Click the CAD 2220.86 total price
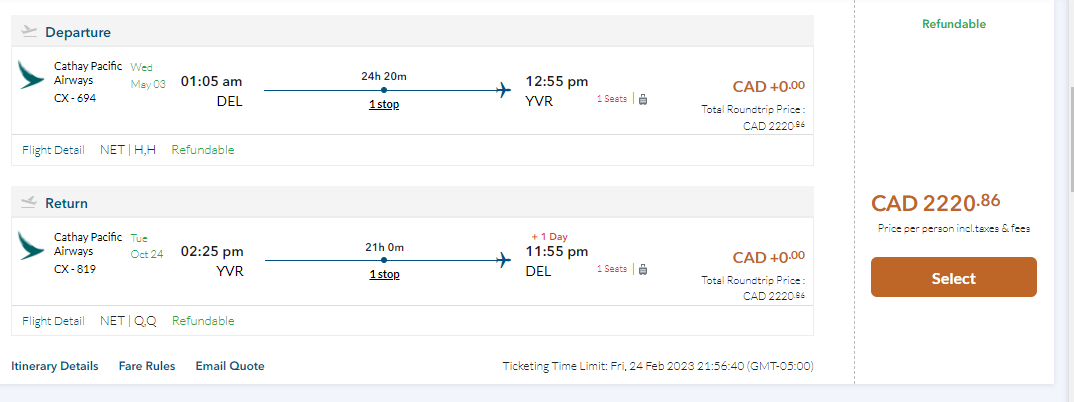The image size is (1074, 402). click(x=935, y=203)
